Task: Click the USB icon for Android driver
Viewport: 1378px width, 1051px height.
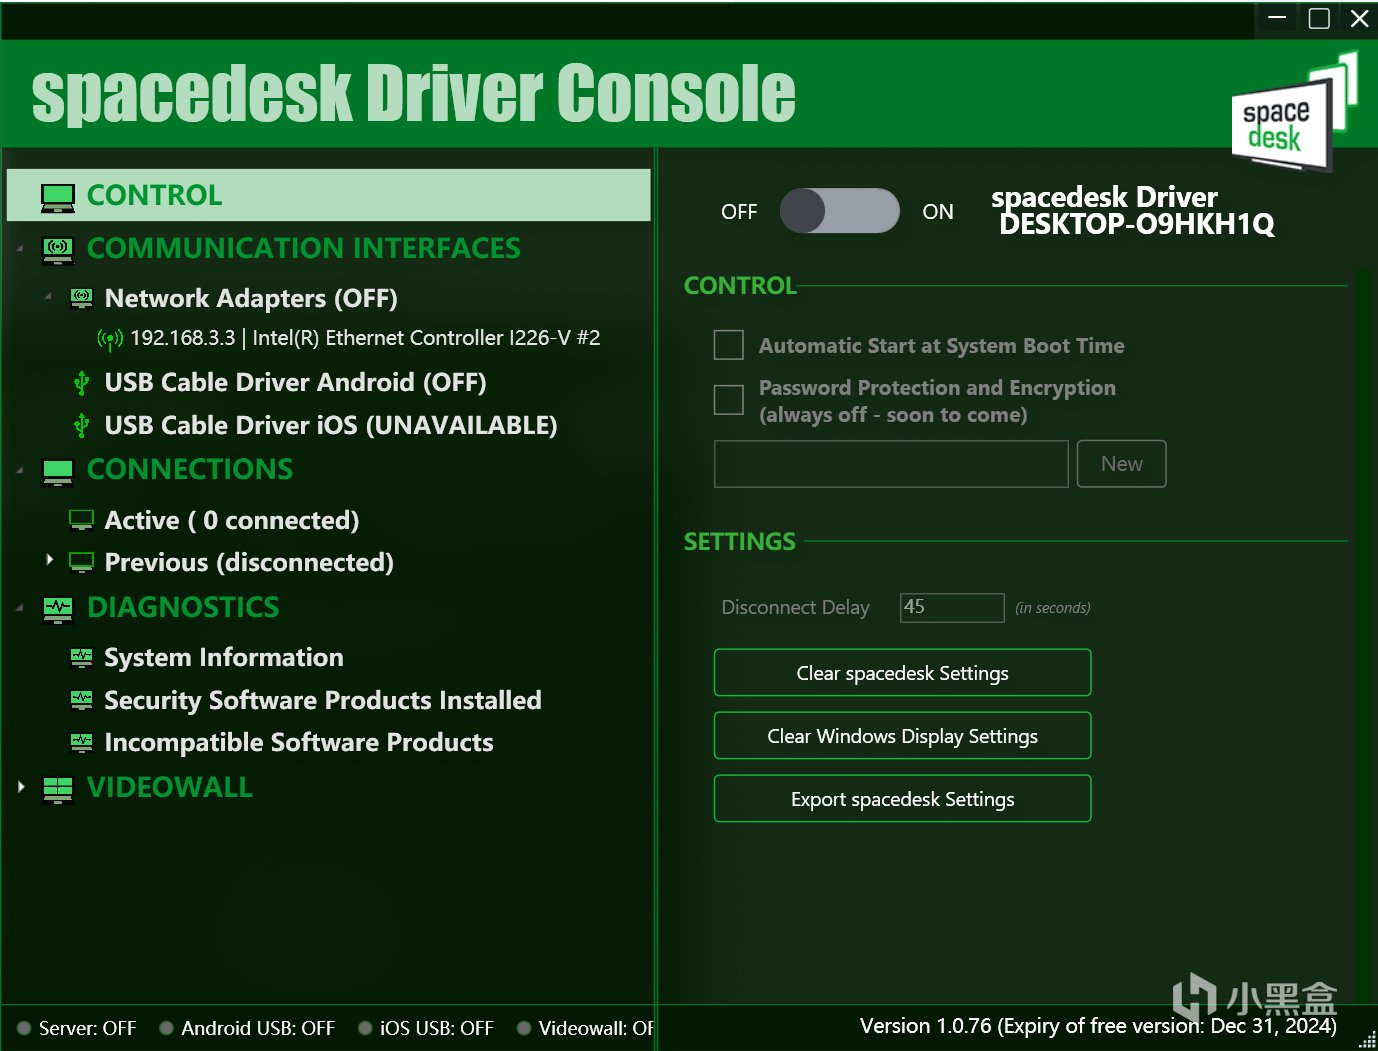Action: pos(82,383)
